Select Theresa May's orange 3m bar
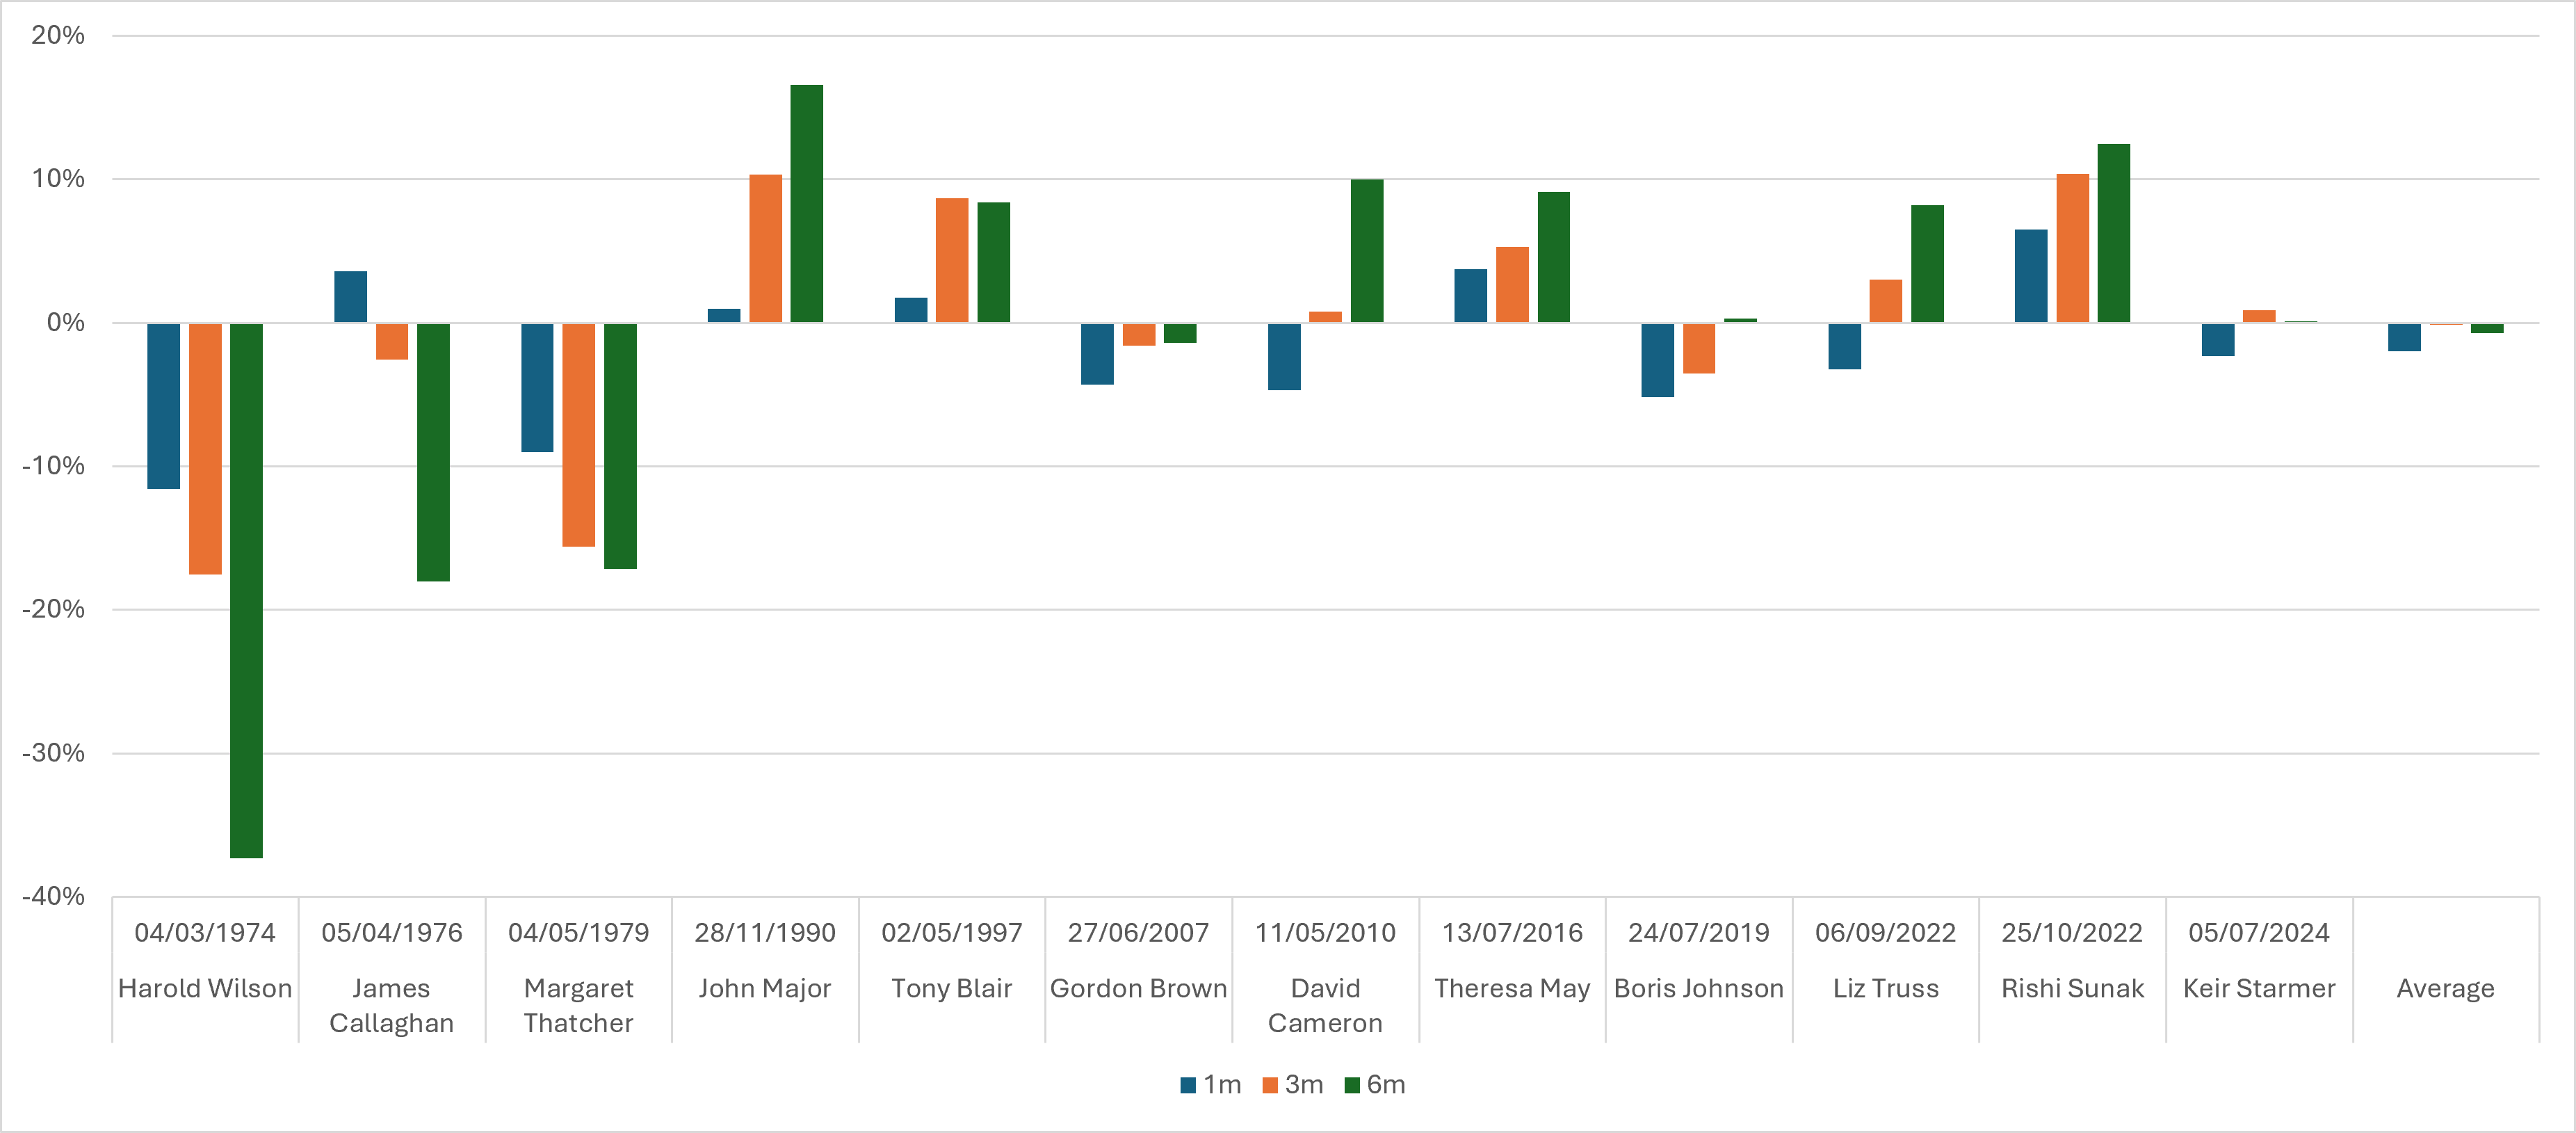This screenshot has height=1133, width=2576. [1512, 284]
